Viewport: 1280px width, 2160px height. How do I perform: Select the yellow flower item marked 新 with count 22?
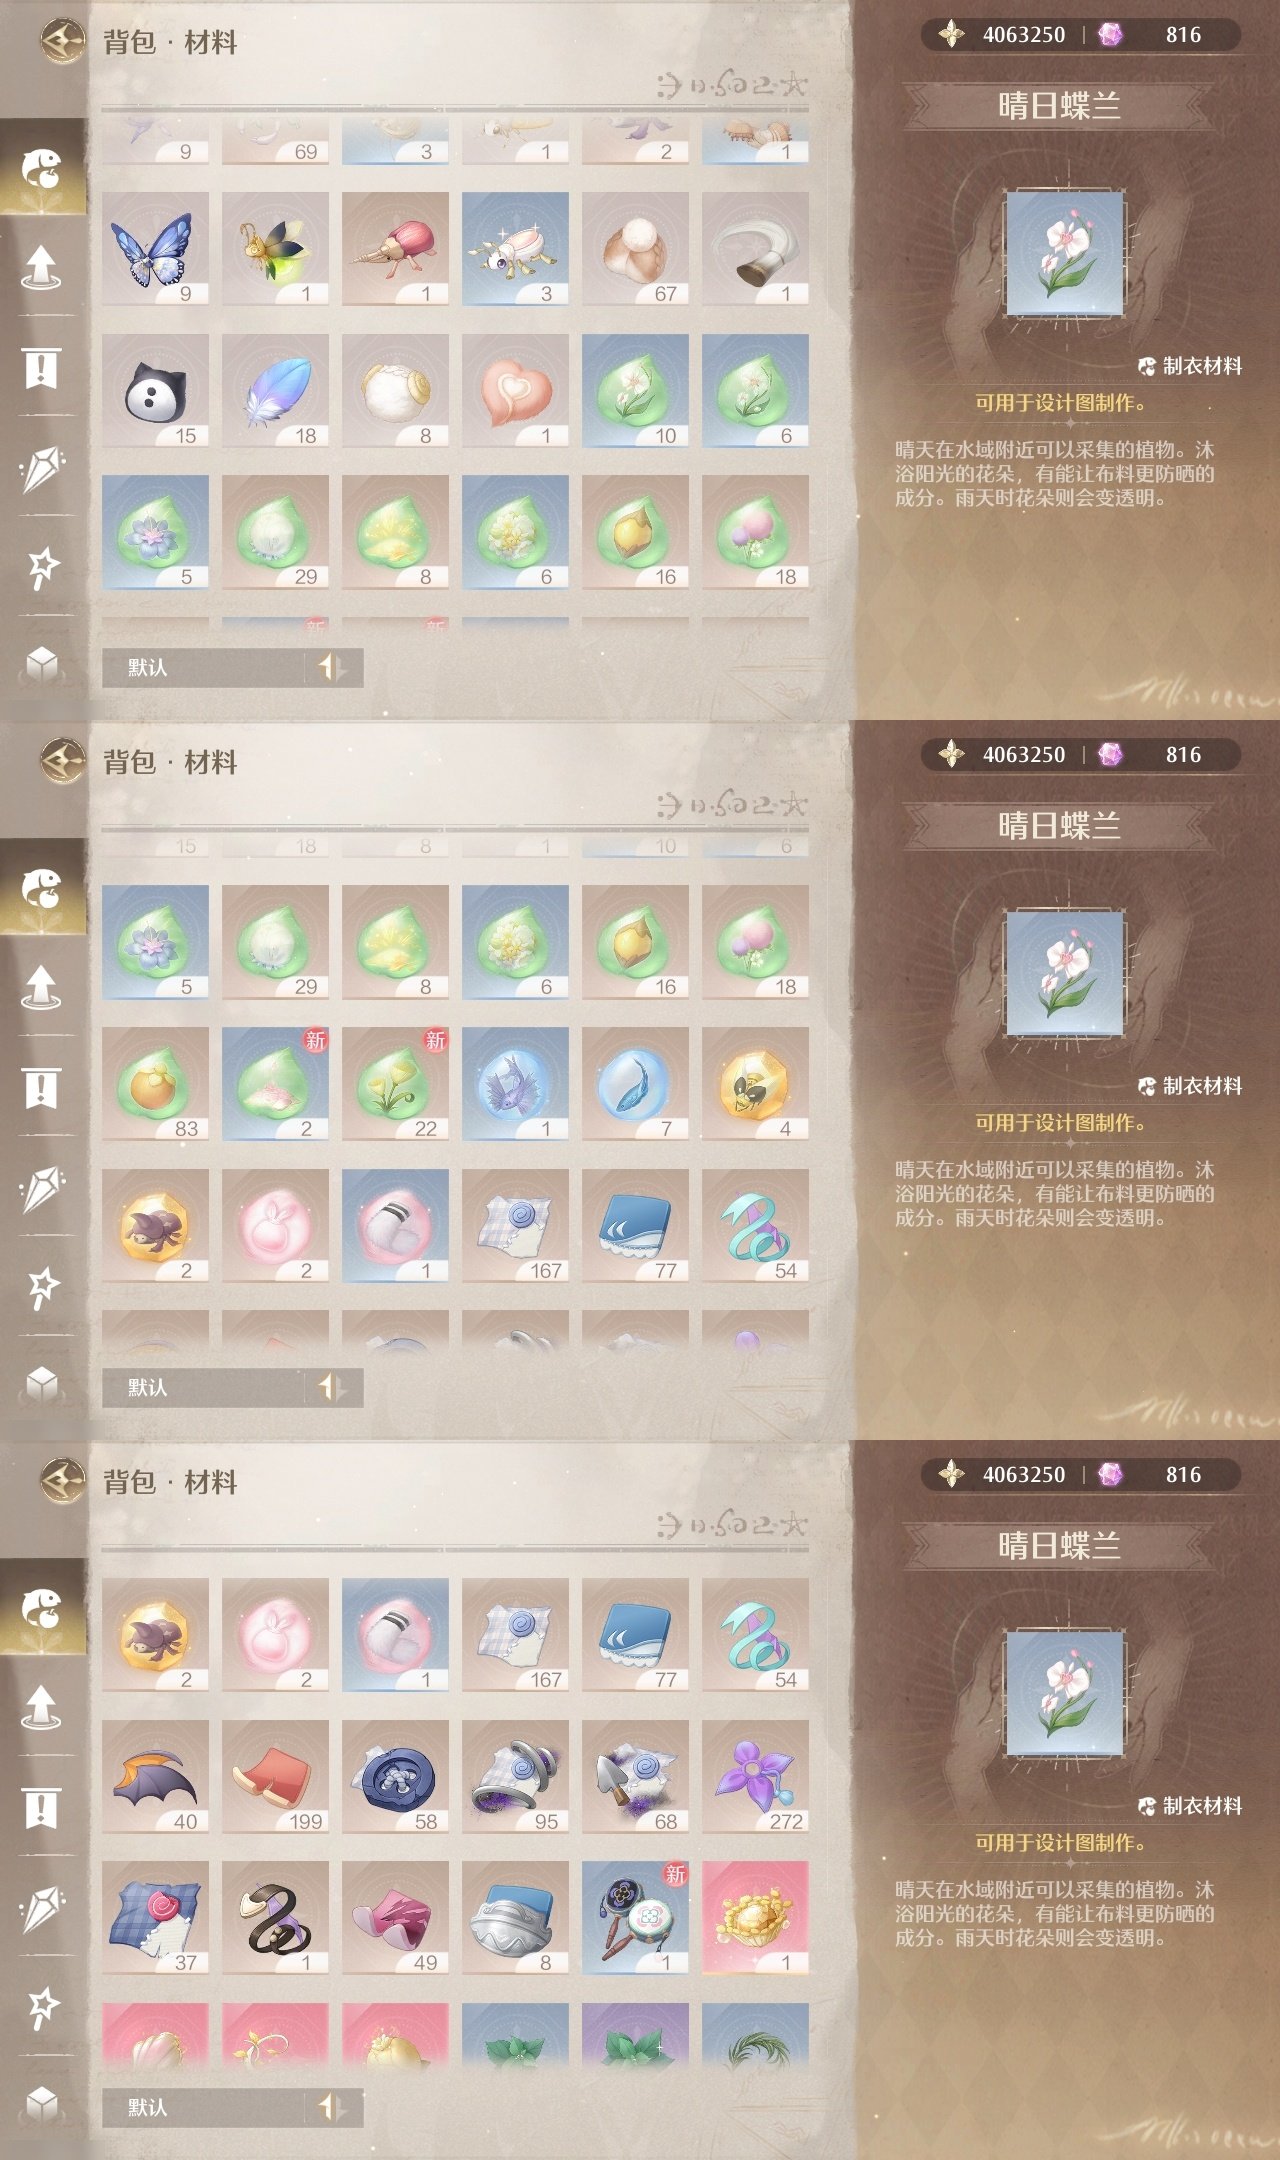(395, 1084)
